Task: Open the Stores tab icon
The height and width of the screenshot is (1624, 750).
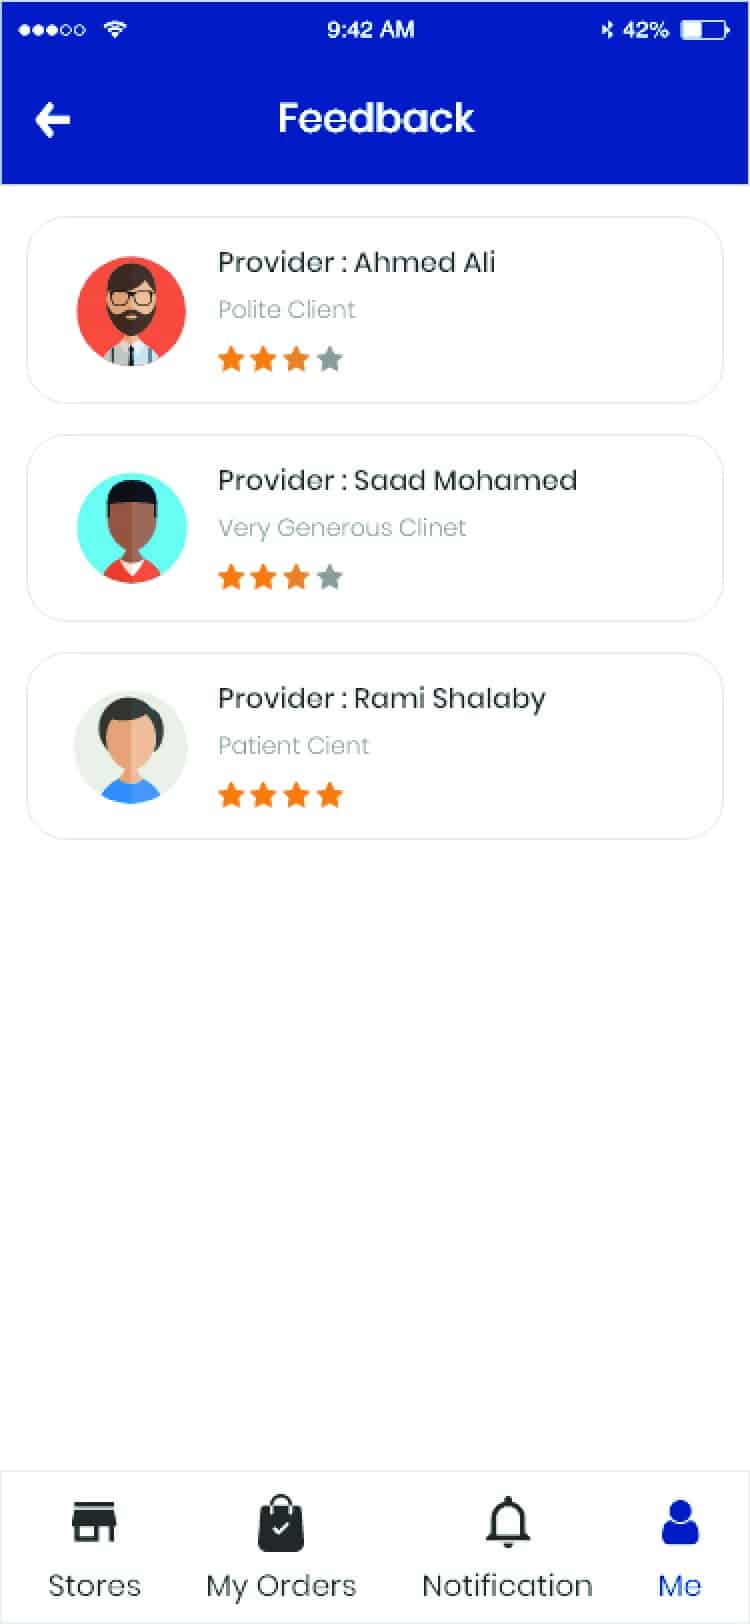Action: pyautogui.click(x=94, y=1524)
